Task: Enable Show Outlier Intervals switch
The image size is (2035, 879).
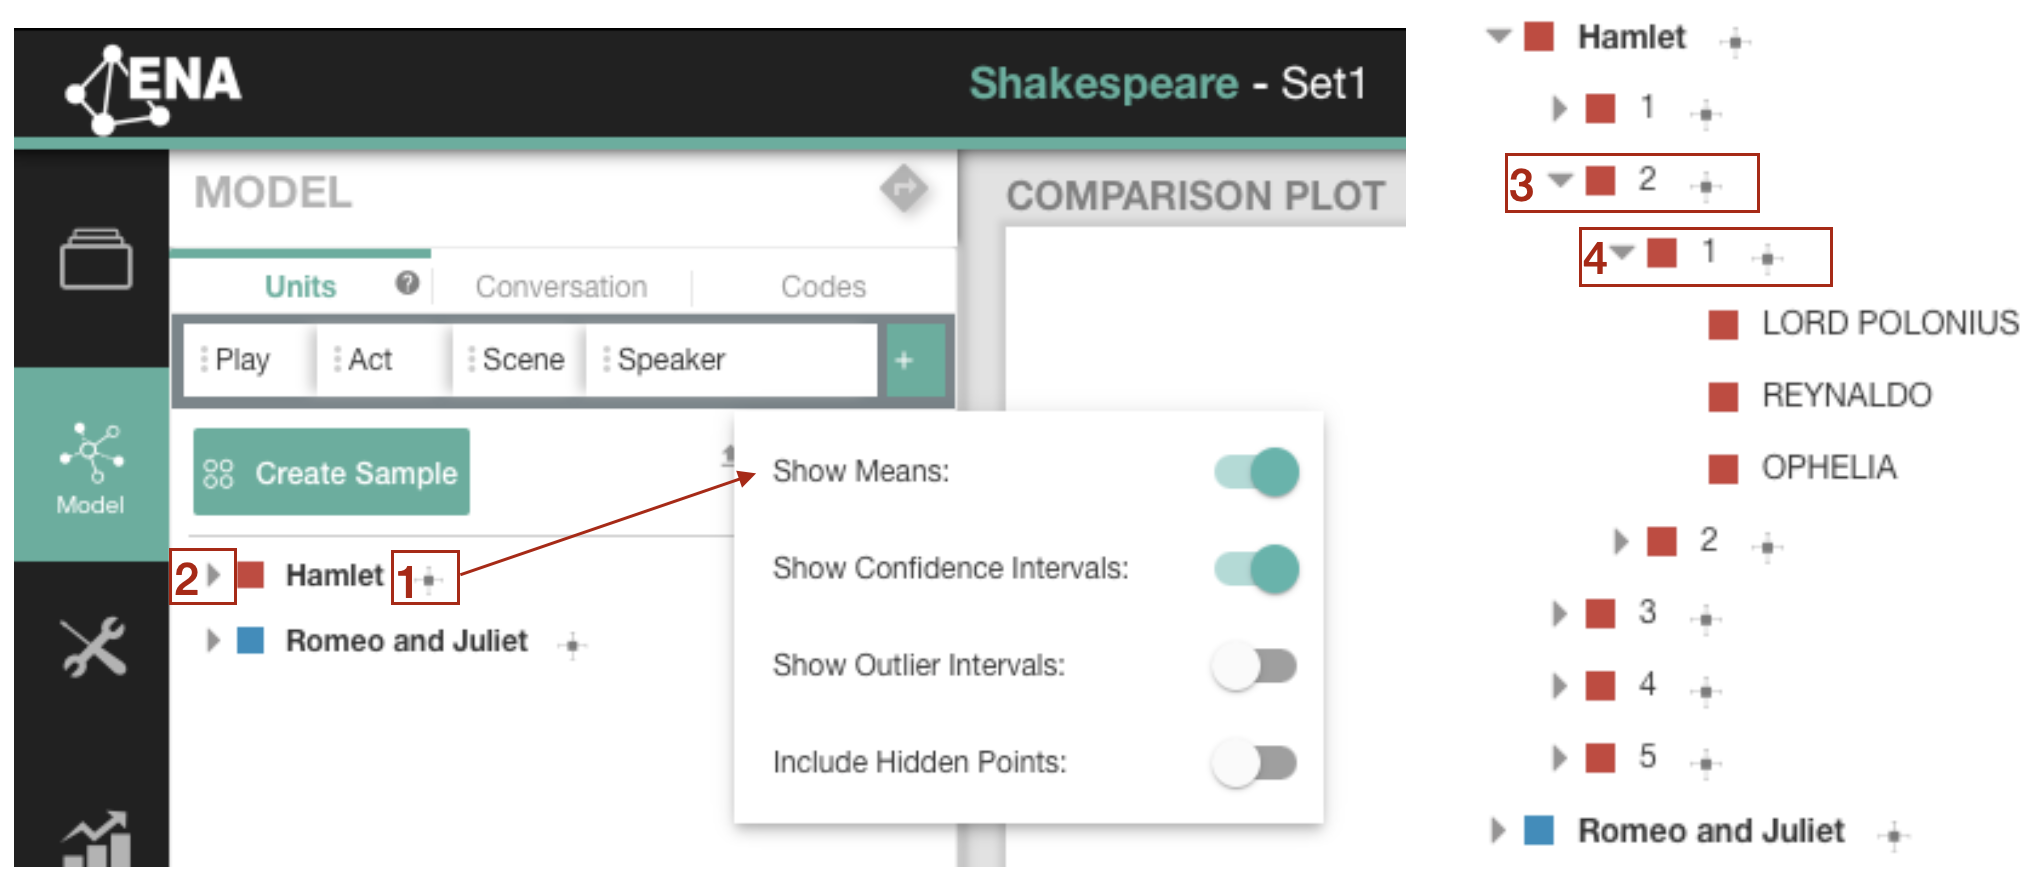Action: 1254,666
